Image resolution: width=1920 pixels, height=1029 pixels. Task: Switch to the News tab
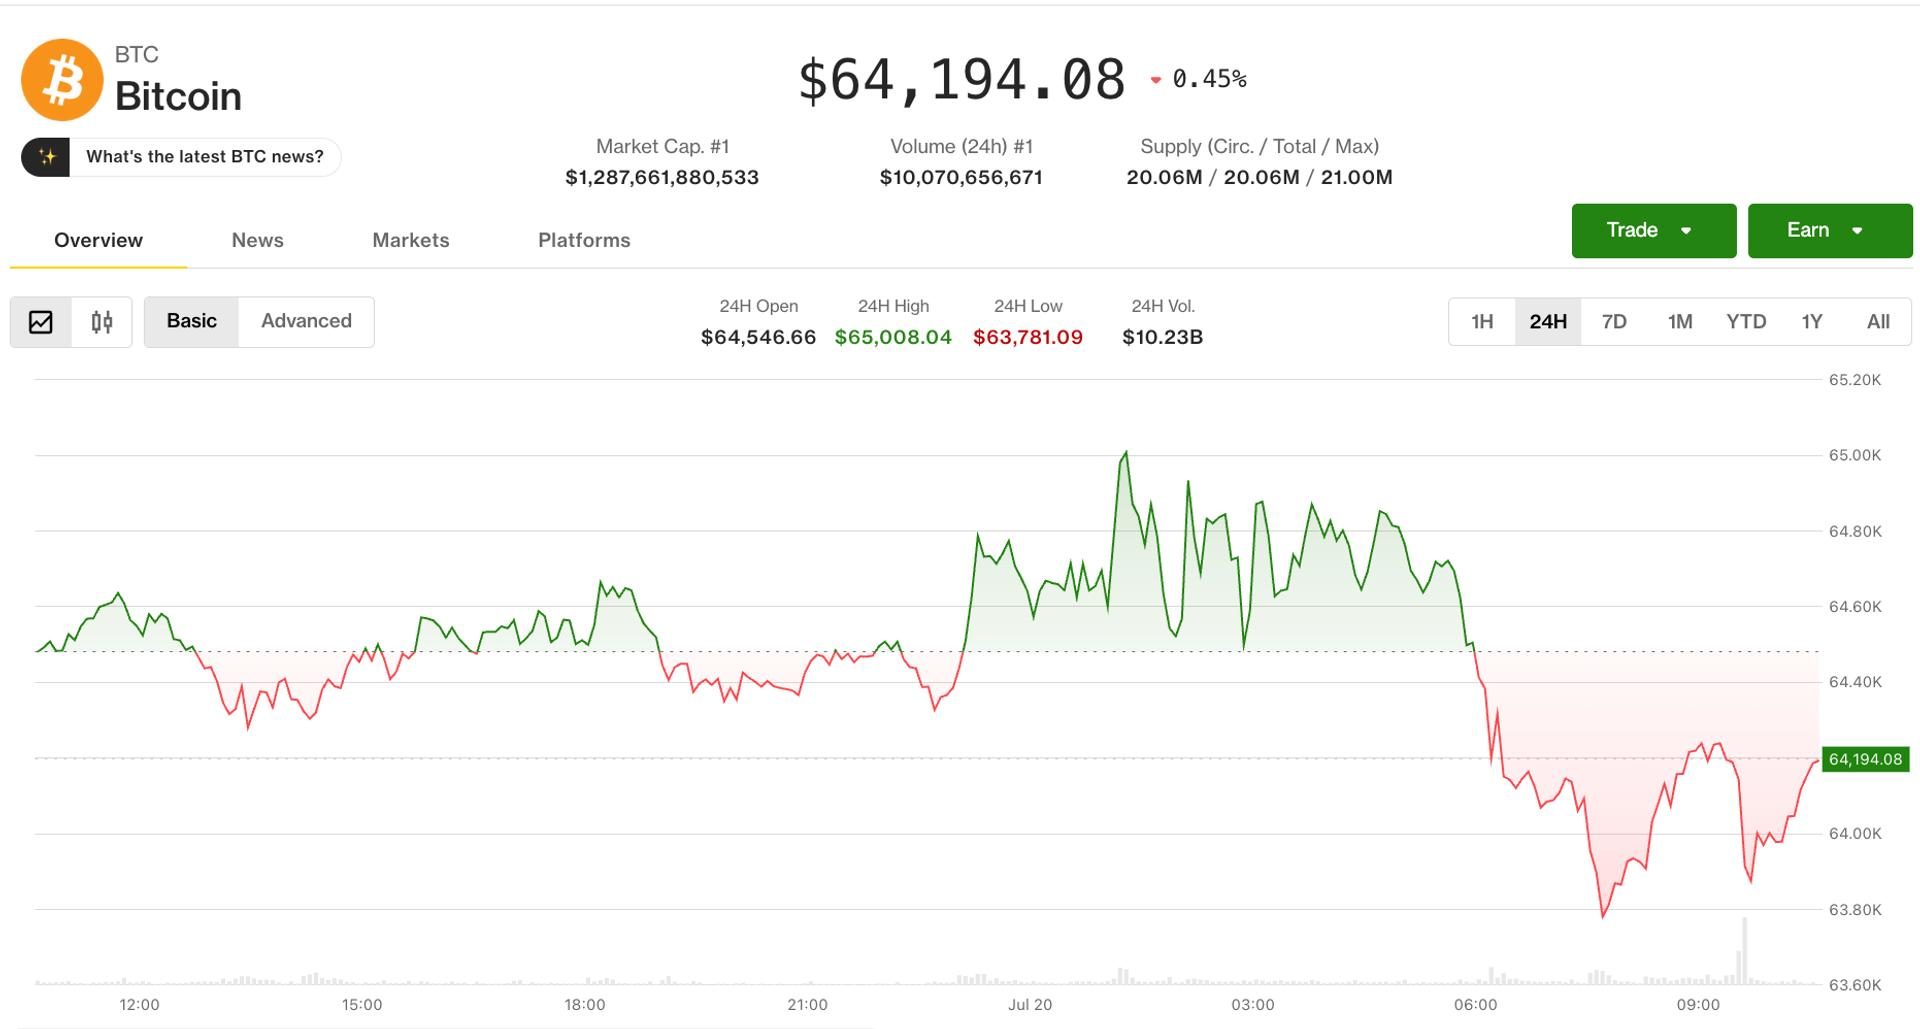[x=257, y=240]
